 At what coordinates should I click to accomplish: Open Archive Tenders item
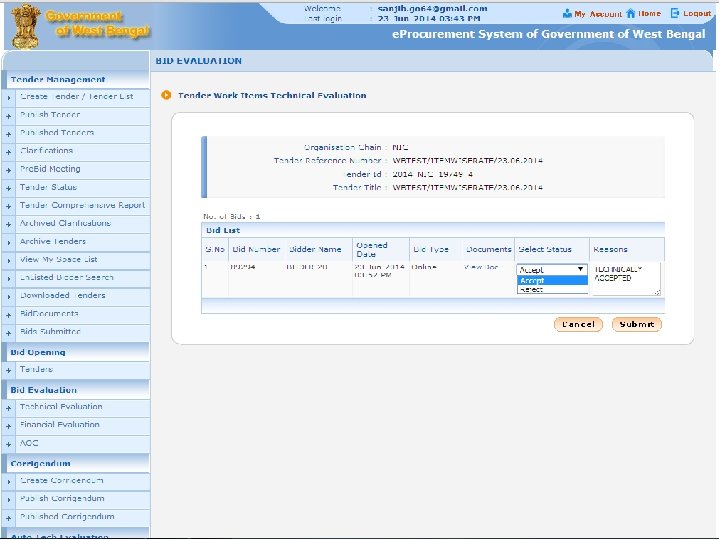tap(53, 241)
